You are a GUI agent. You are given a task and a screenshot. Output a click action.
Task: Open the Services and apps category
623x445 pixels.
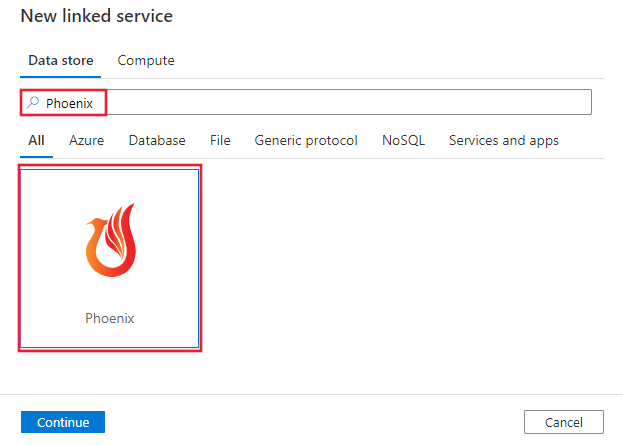point(504,141)
